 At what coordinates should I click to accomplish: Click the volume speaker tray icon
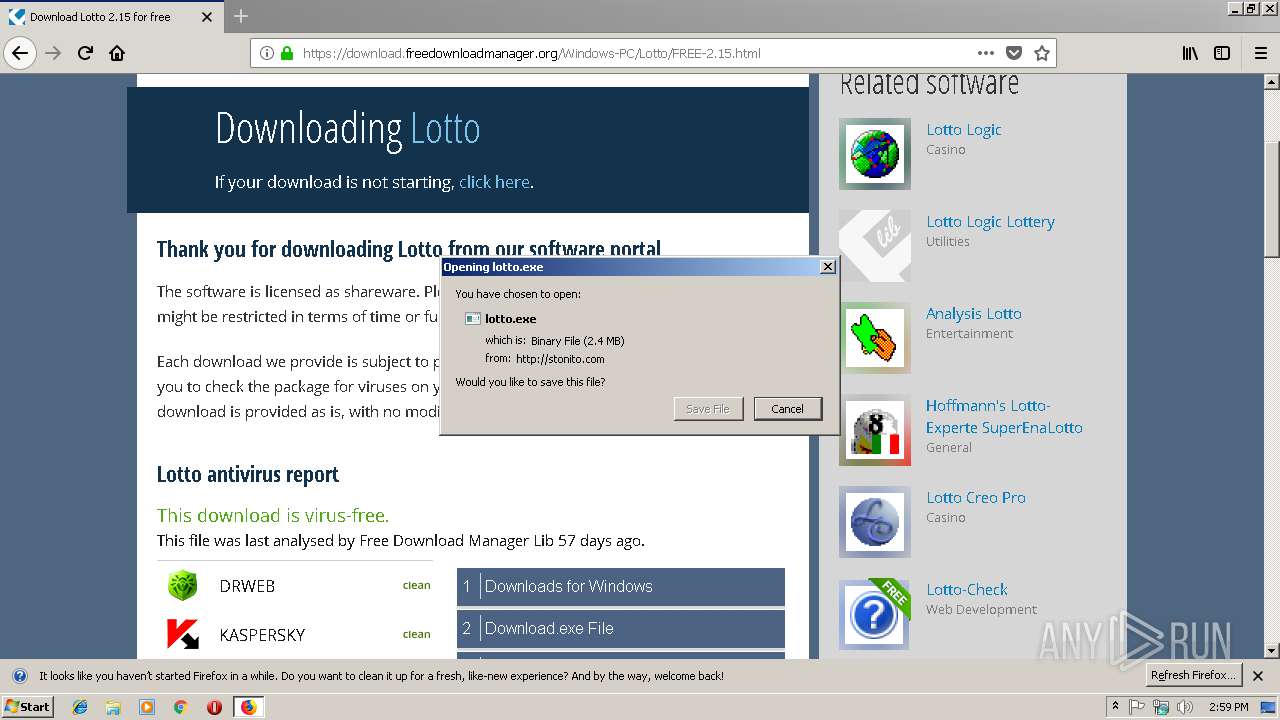1185,707
